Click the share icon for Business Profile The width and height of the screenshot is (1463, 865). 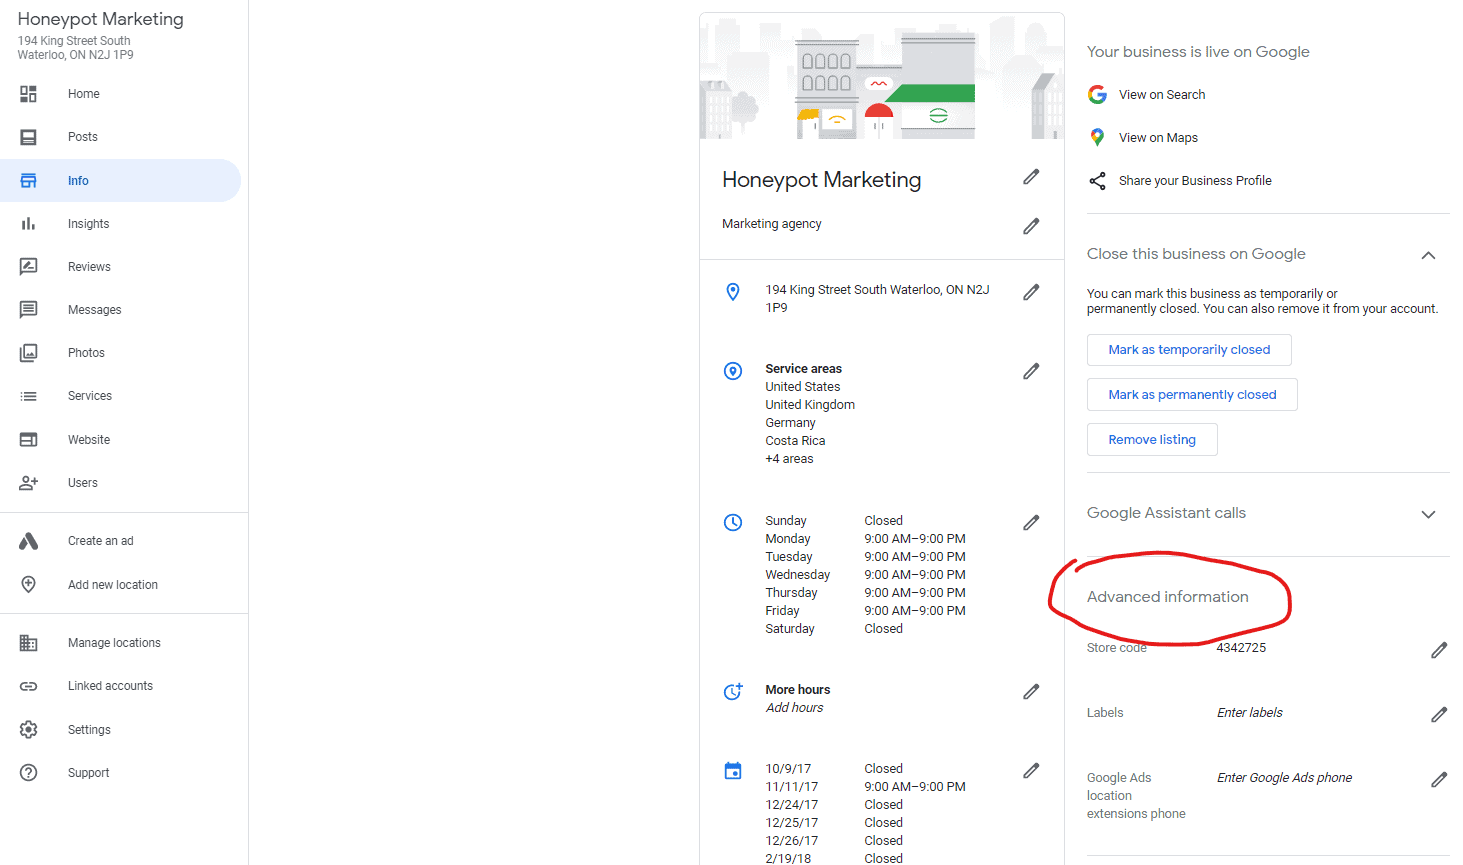pyautogui.click(x=1097, y=181)
